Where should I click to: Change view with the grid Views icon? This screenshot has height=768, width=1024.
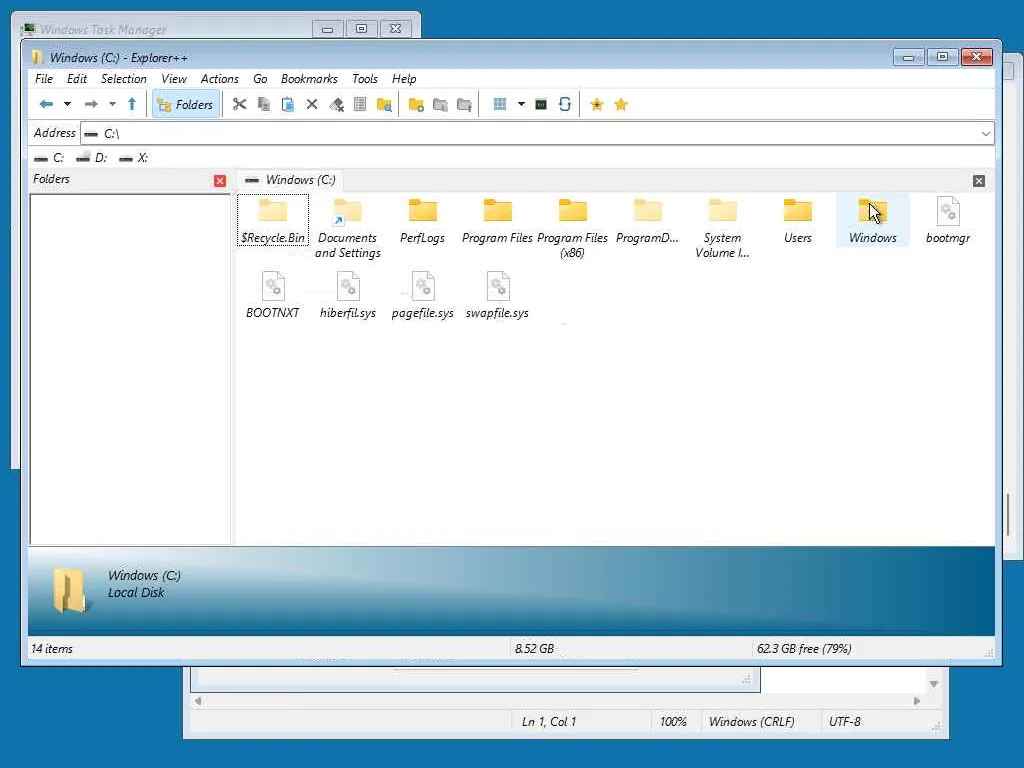coord(500,104)
